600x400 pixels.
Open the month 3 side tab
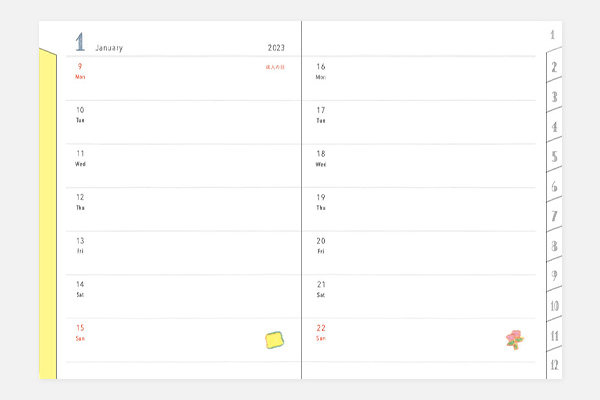(554, 97)
